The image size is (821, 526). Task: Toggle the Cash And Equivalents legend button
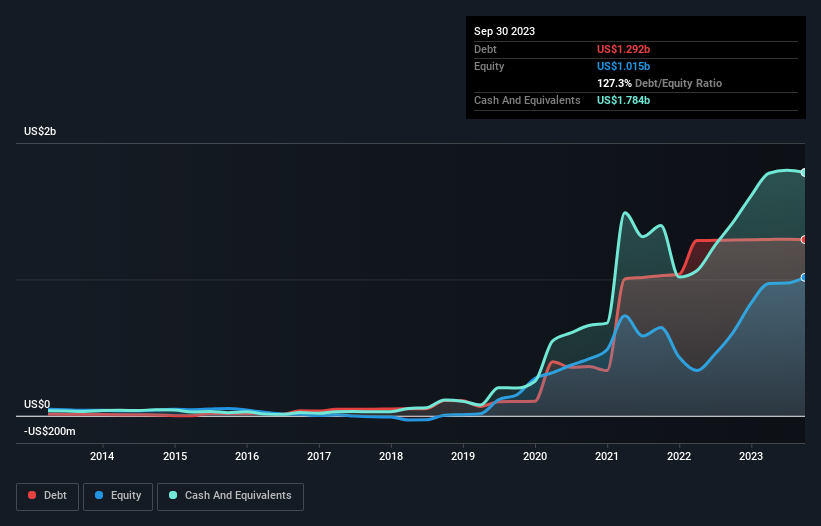click(x=230, y=496)
